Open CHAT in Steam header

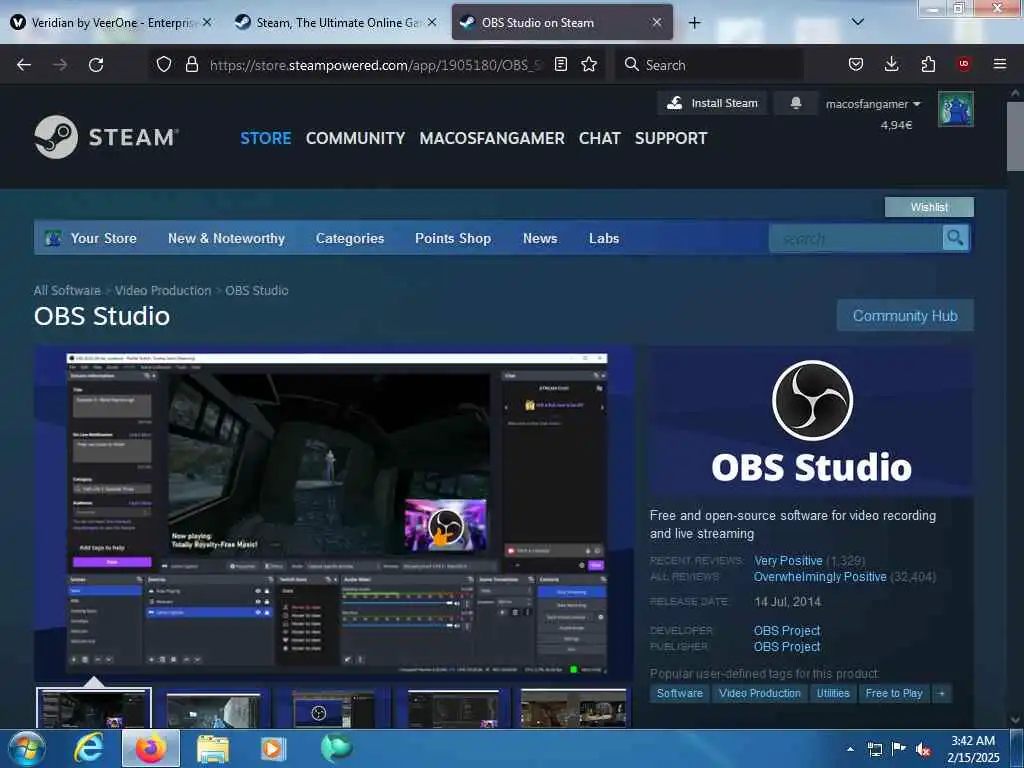(600, 138)
